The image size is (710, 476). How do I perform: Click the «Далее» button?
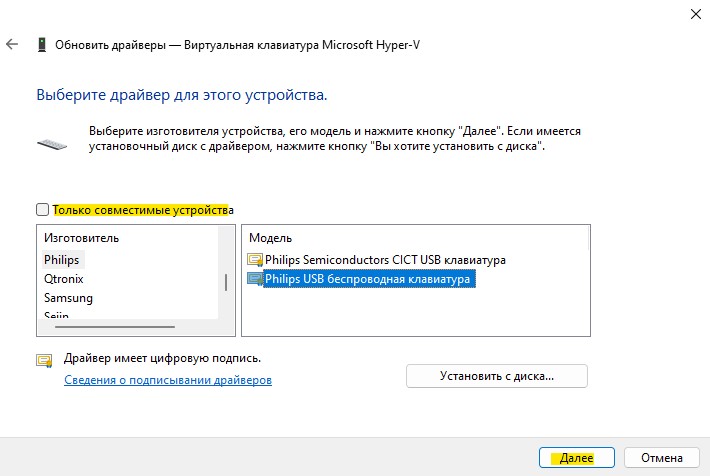click(576, 458)
